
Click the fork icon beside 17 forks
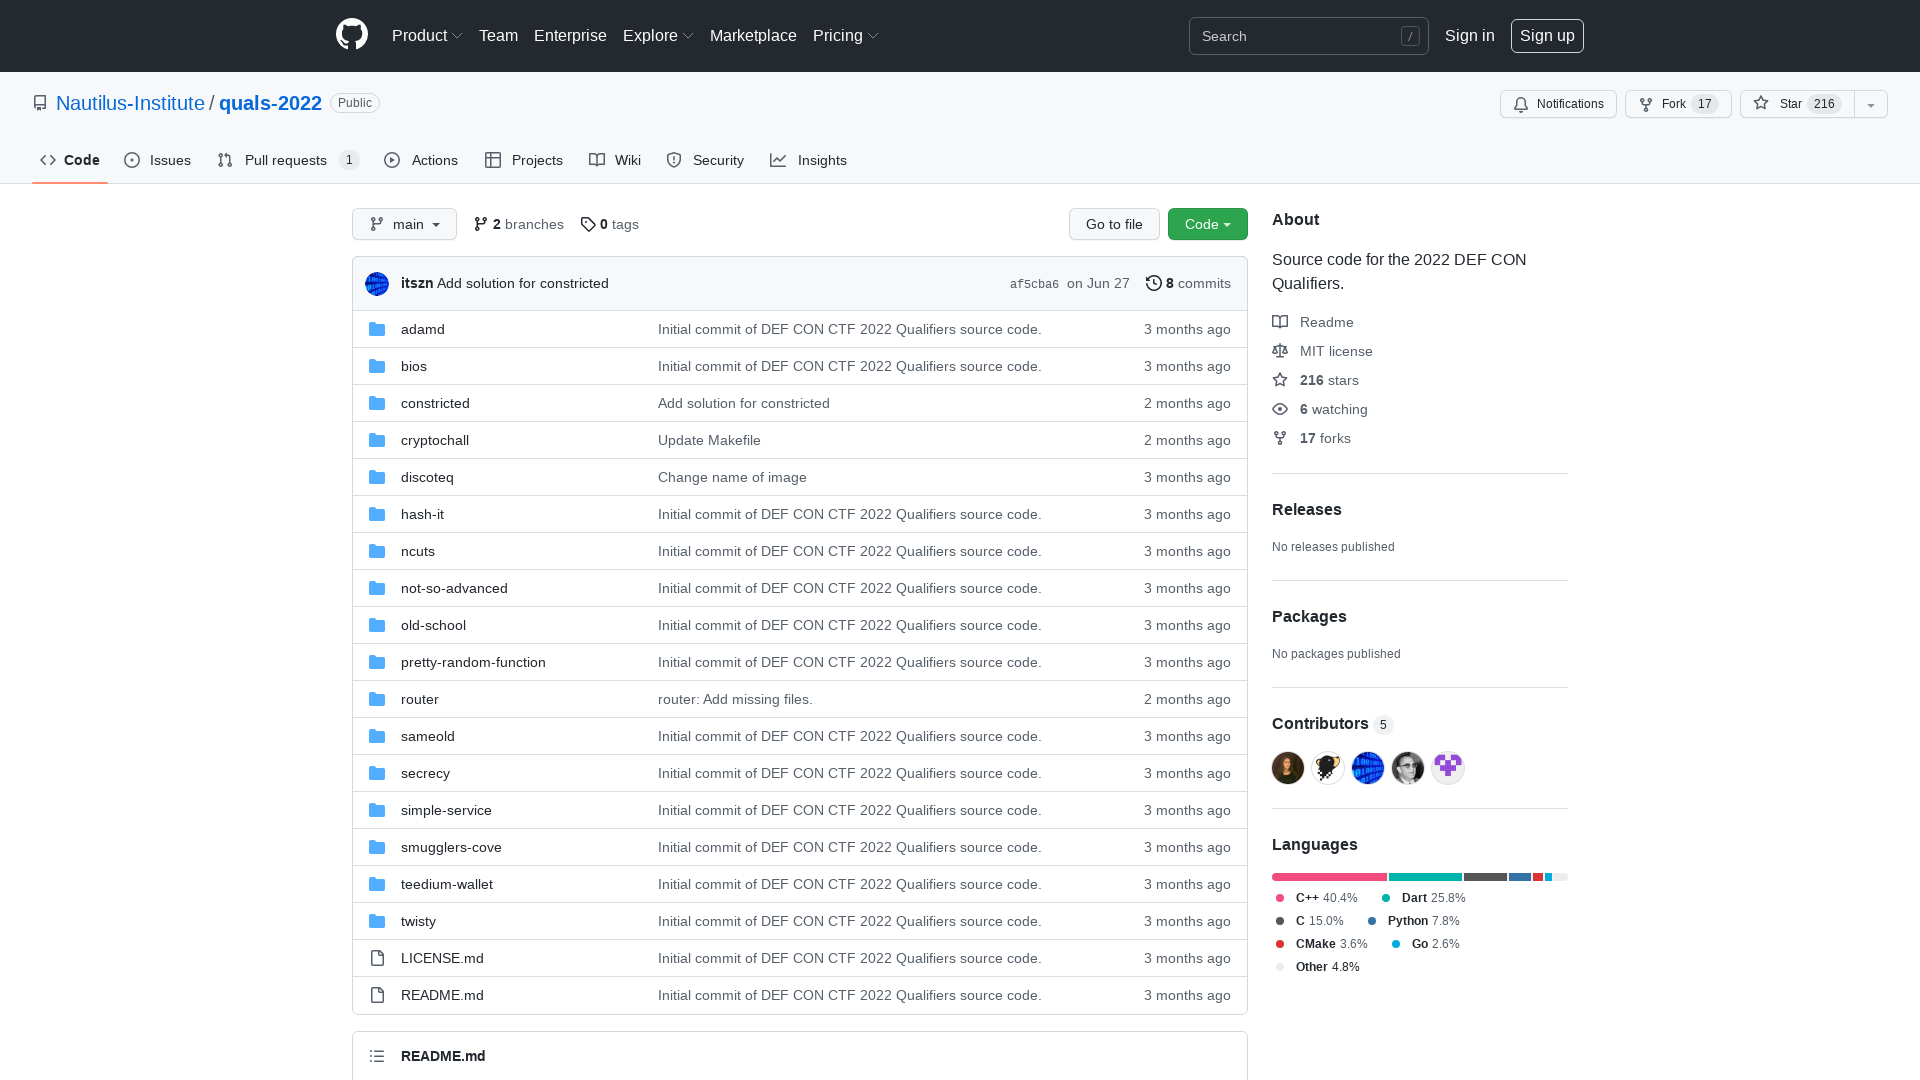(1280, 438)
